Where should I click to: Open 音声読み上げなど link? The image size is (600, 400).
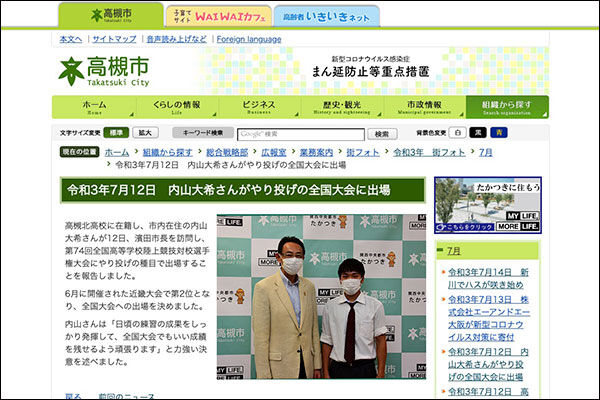point(176,39)
